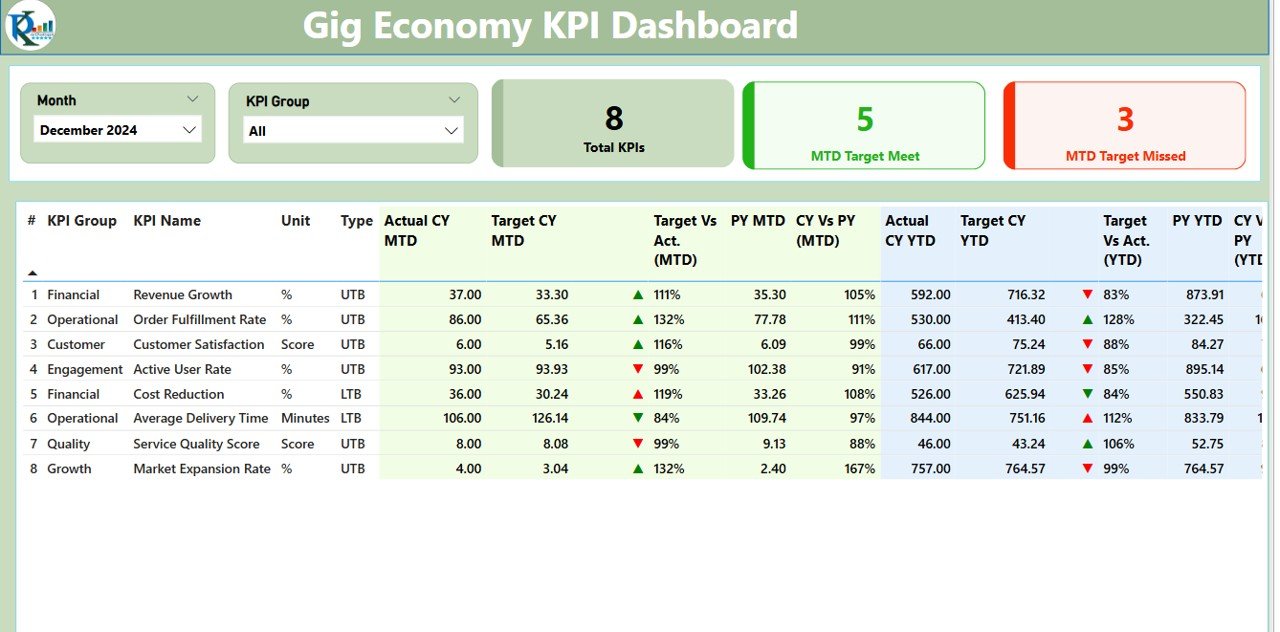Click green down arrow in Cost Reduction YTD
Screen dimensions: 1280x632
[x=1087, y=394]
